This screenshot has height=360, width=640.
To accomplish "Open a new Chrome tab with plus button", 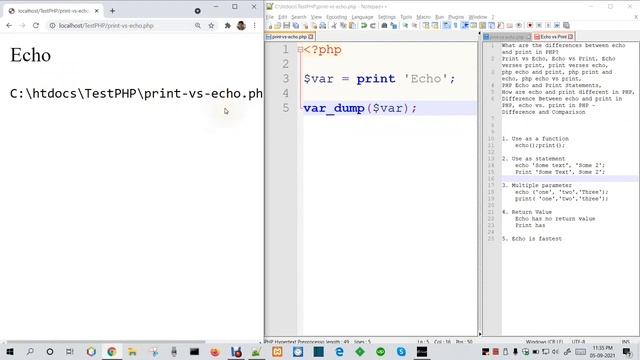I will tap(112, 11).
